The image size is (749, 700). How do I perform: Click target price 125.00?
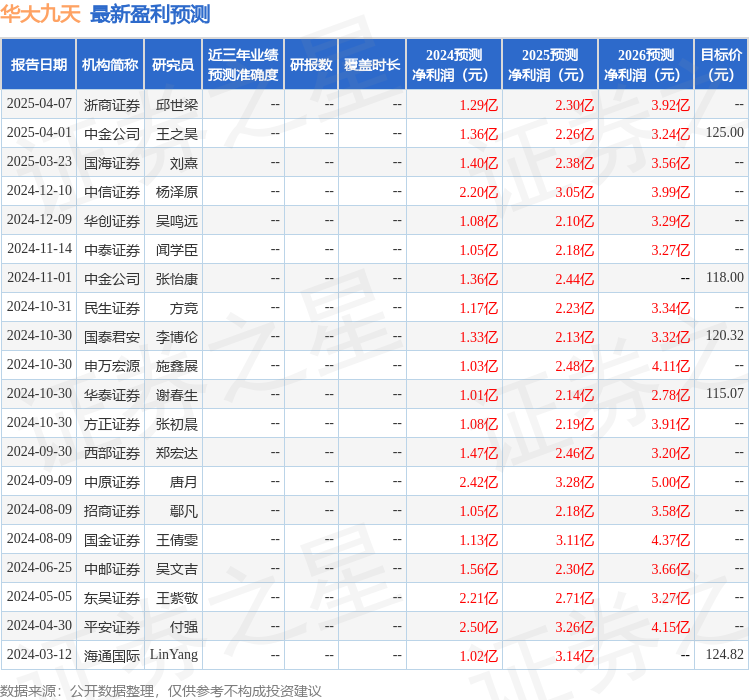click(725, 132)
